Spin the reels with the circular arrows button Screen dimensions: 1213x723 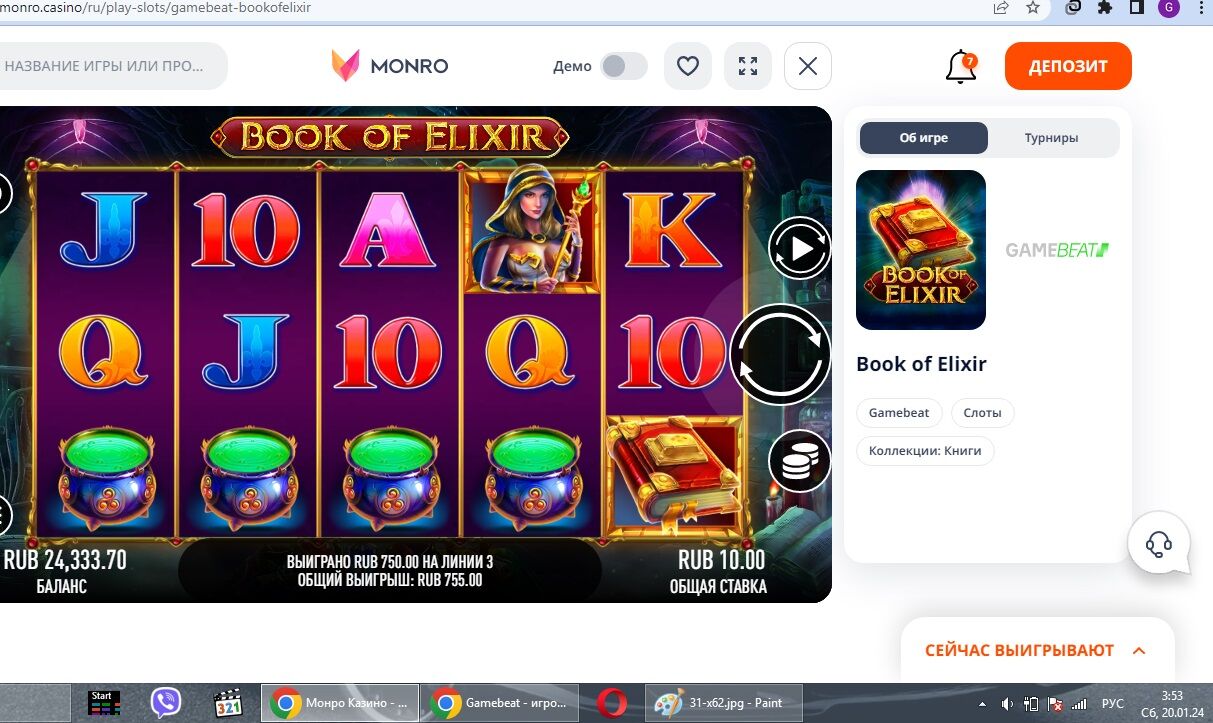(x=780, y=354)
